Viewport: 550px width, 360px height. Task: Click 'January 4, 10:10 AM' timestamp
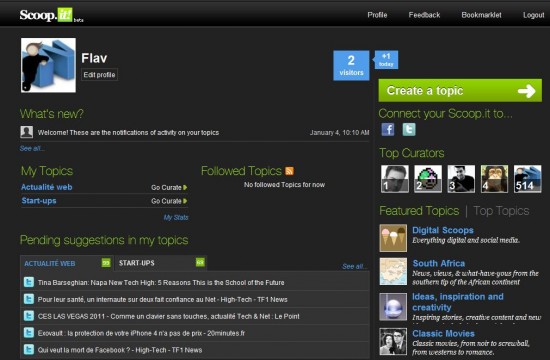pyautogui.click(x=339, y=133)
